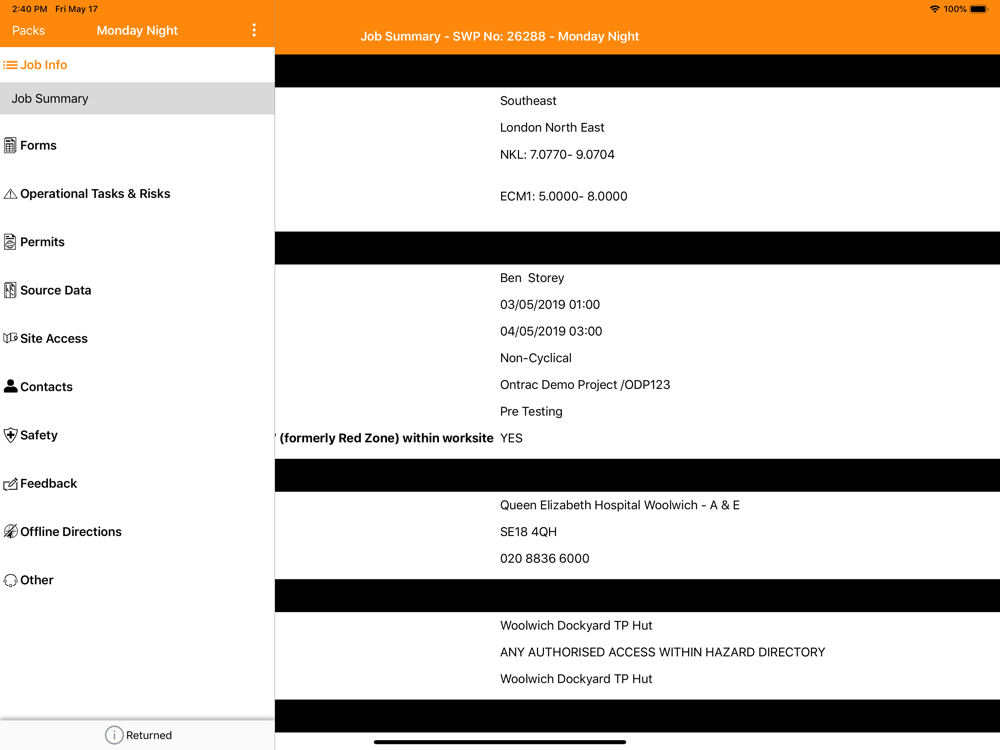Tap the info icon beside Returned

(114, 735)
